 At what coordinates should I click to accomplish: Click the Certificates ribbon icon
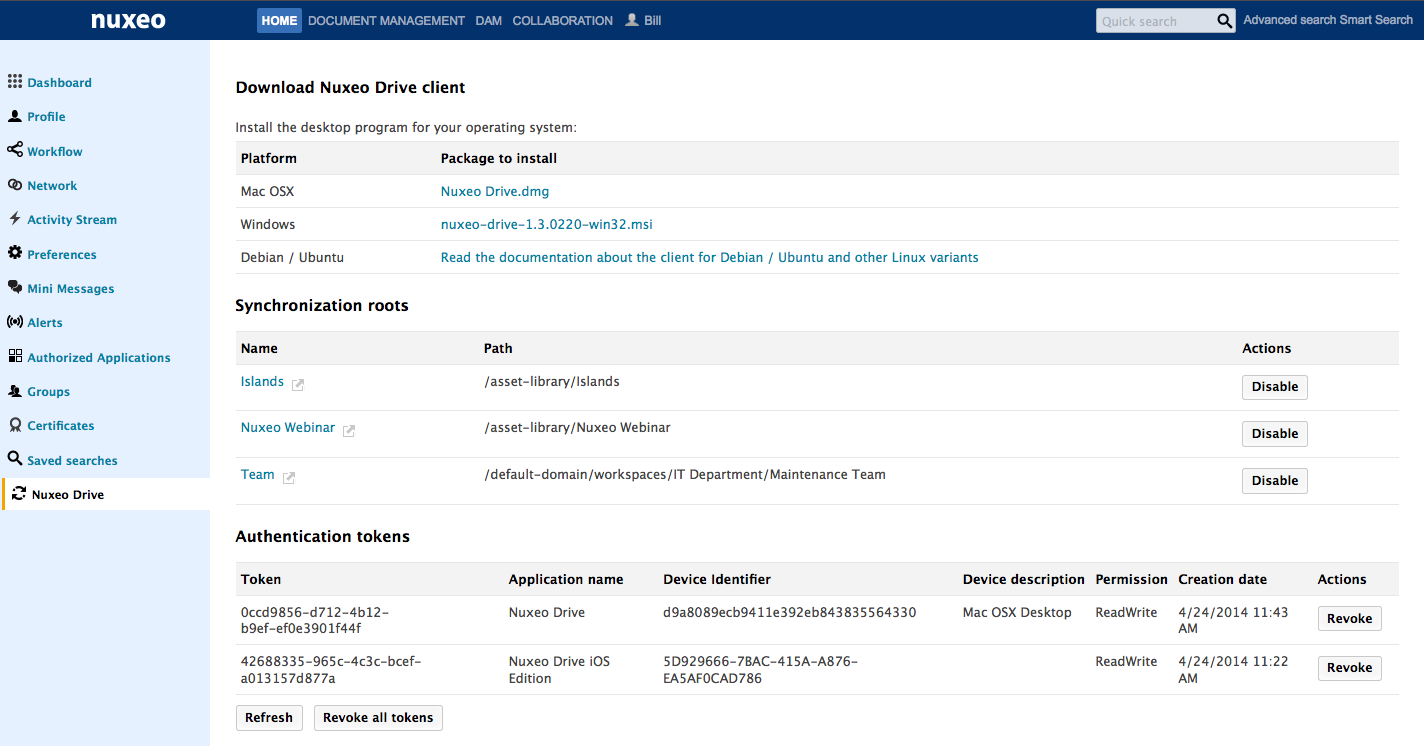15,425
